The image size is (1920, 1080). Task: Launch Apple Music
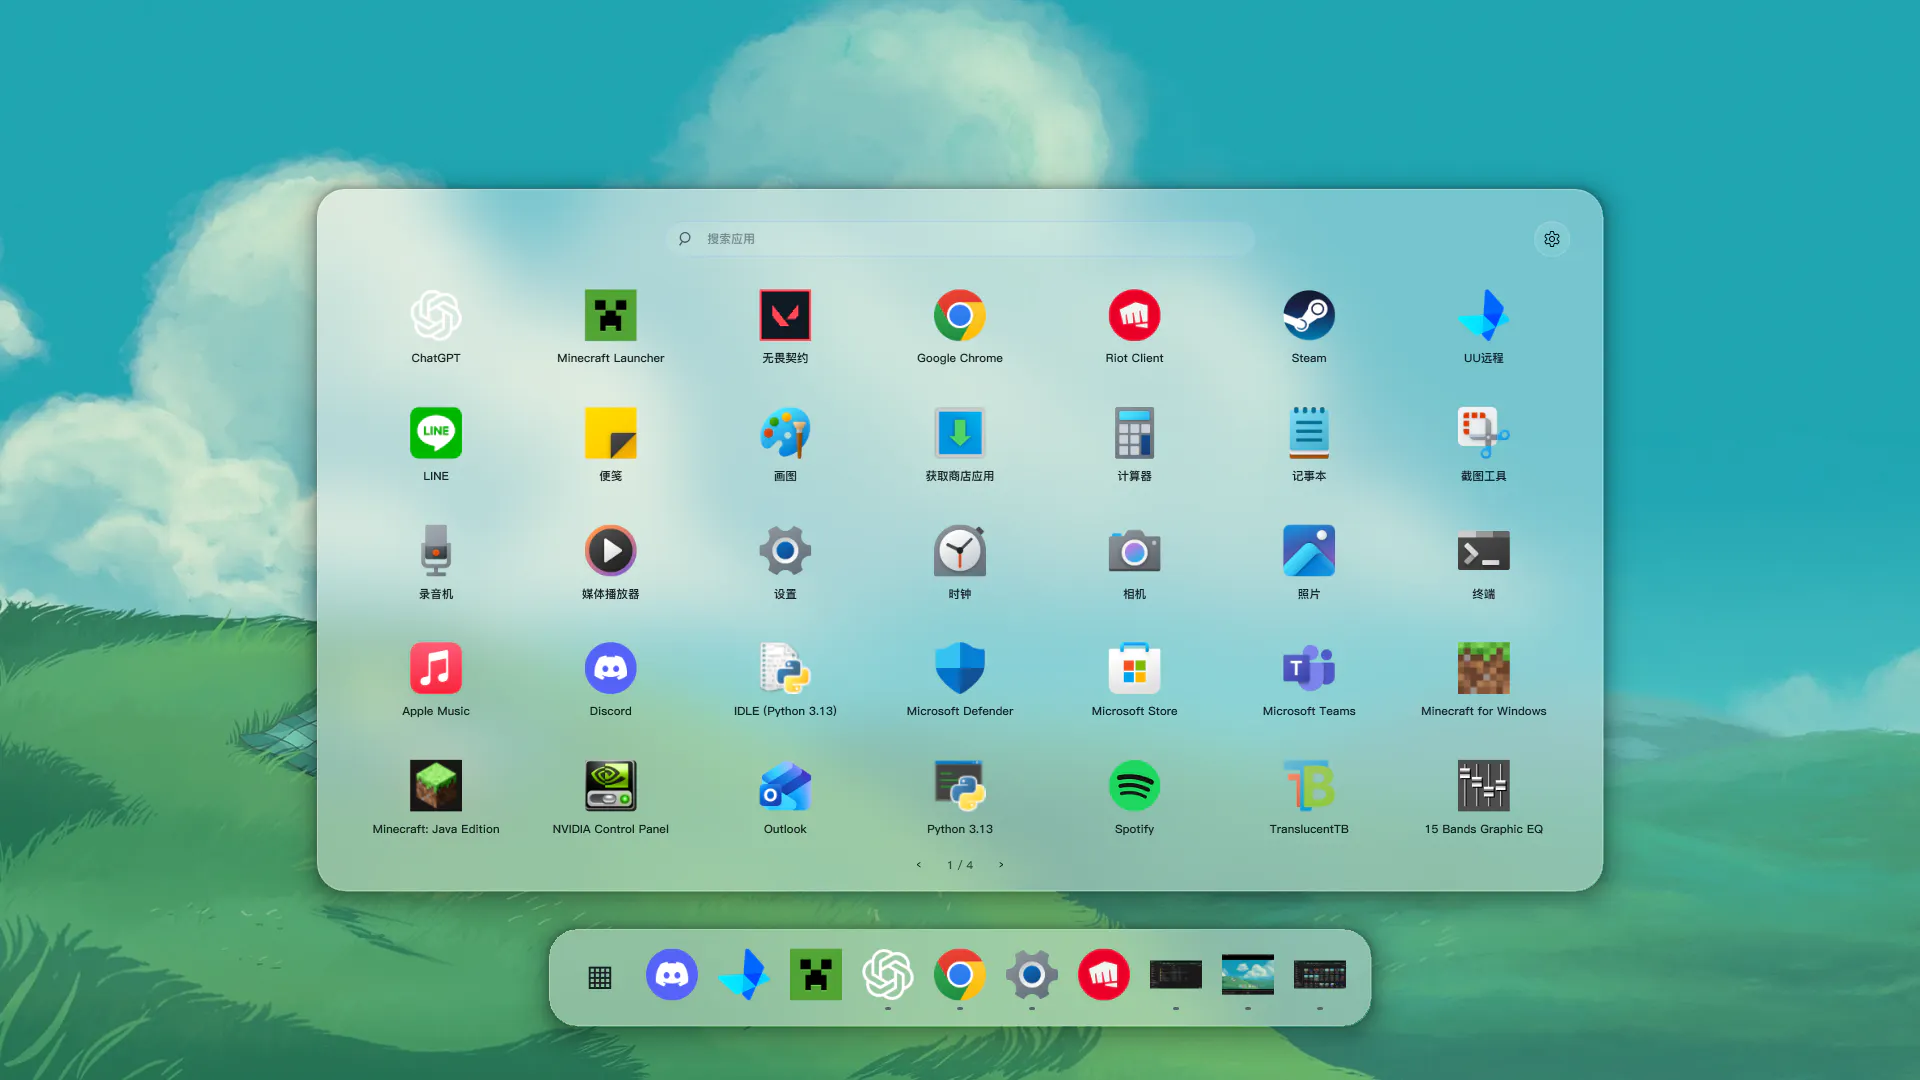pos(436,668)
